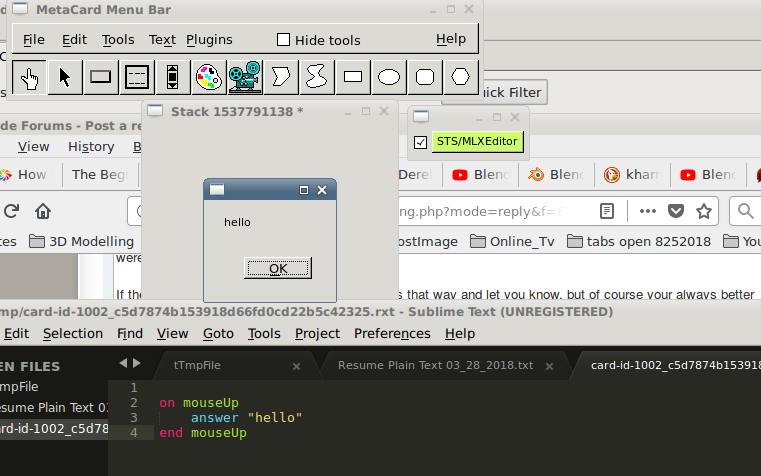761x476 pixels.
Task: Go to next tab with right arrow in Sublime
Action: pos(137,363)
